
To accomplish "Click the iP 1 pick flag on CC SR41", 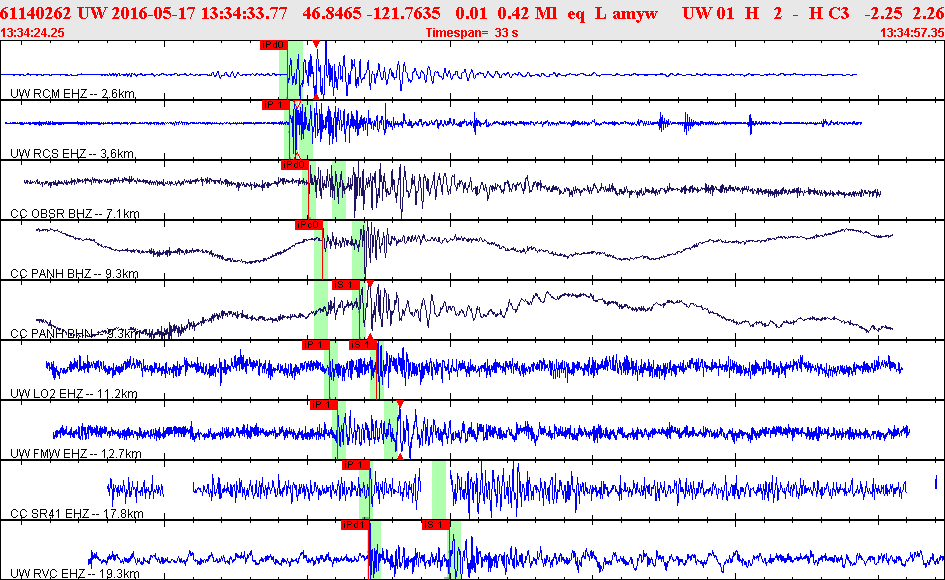I will pos(355,465).
